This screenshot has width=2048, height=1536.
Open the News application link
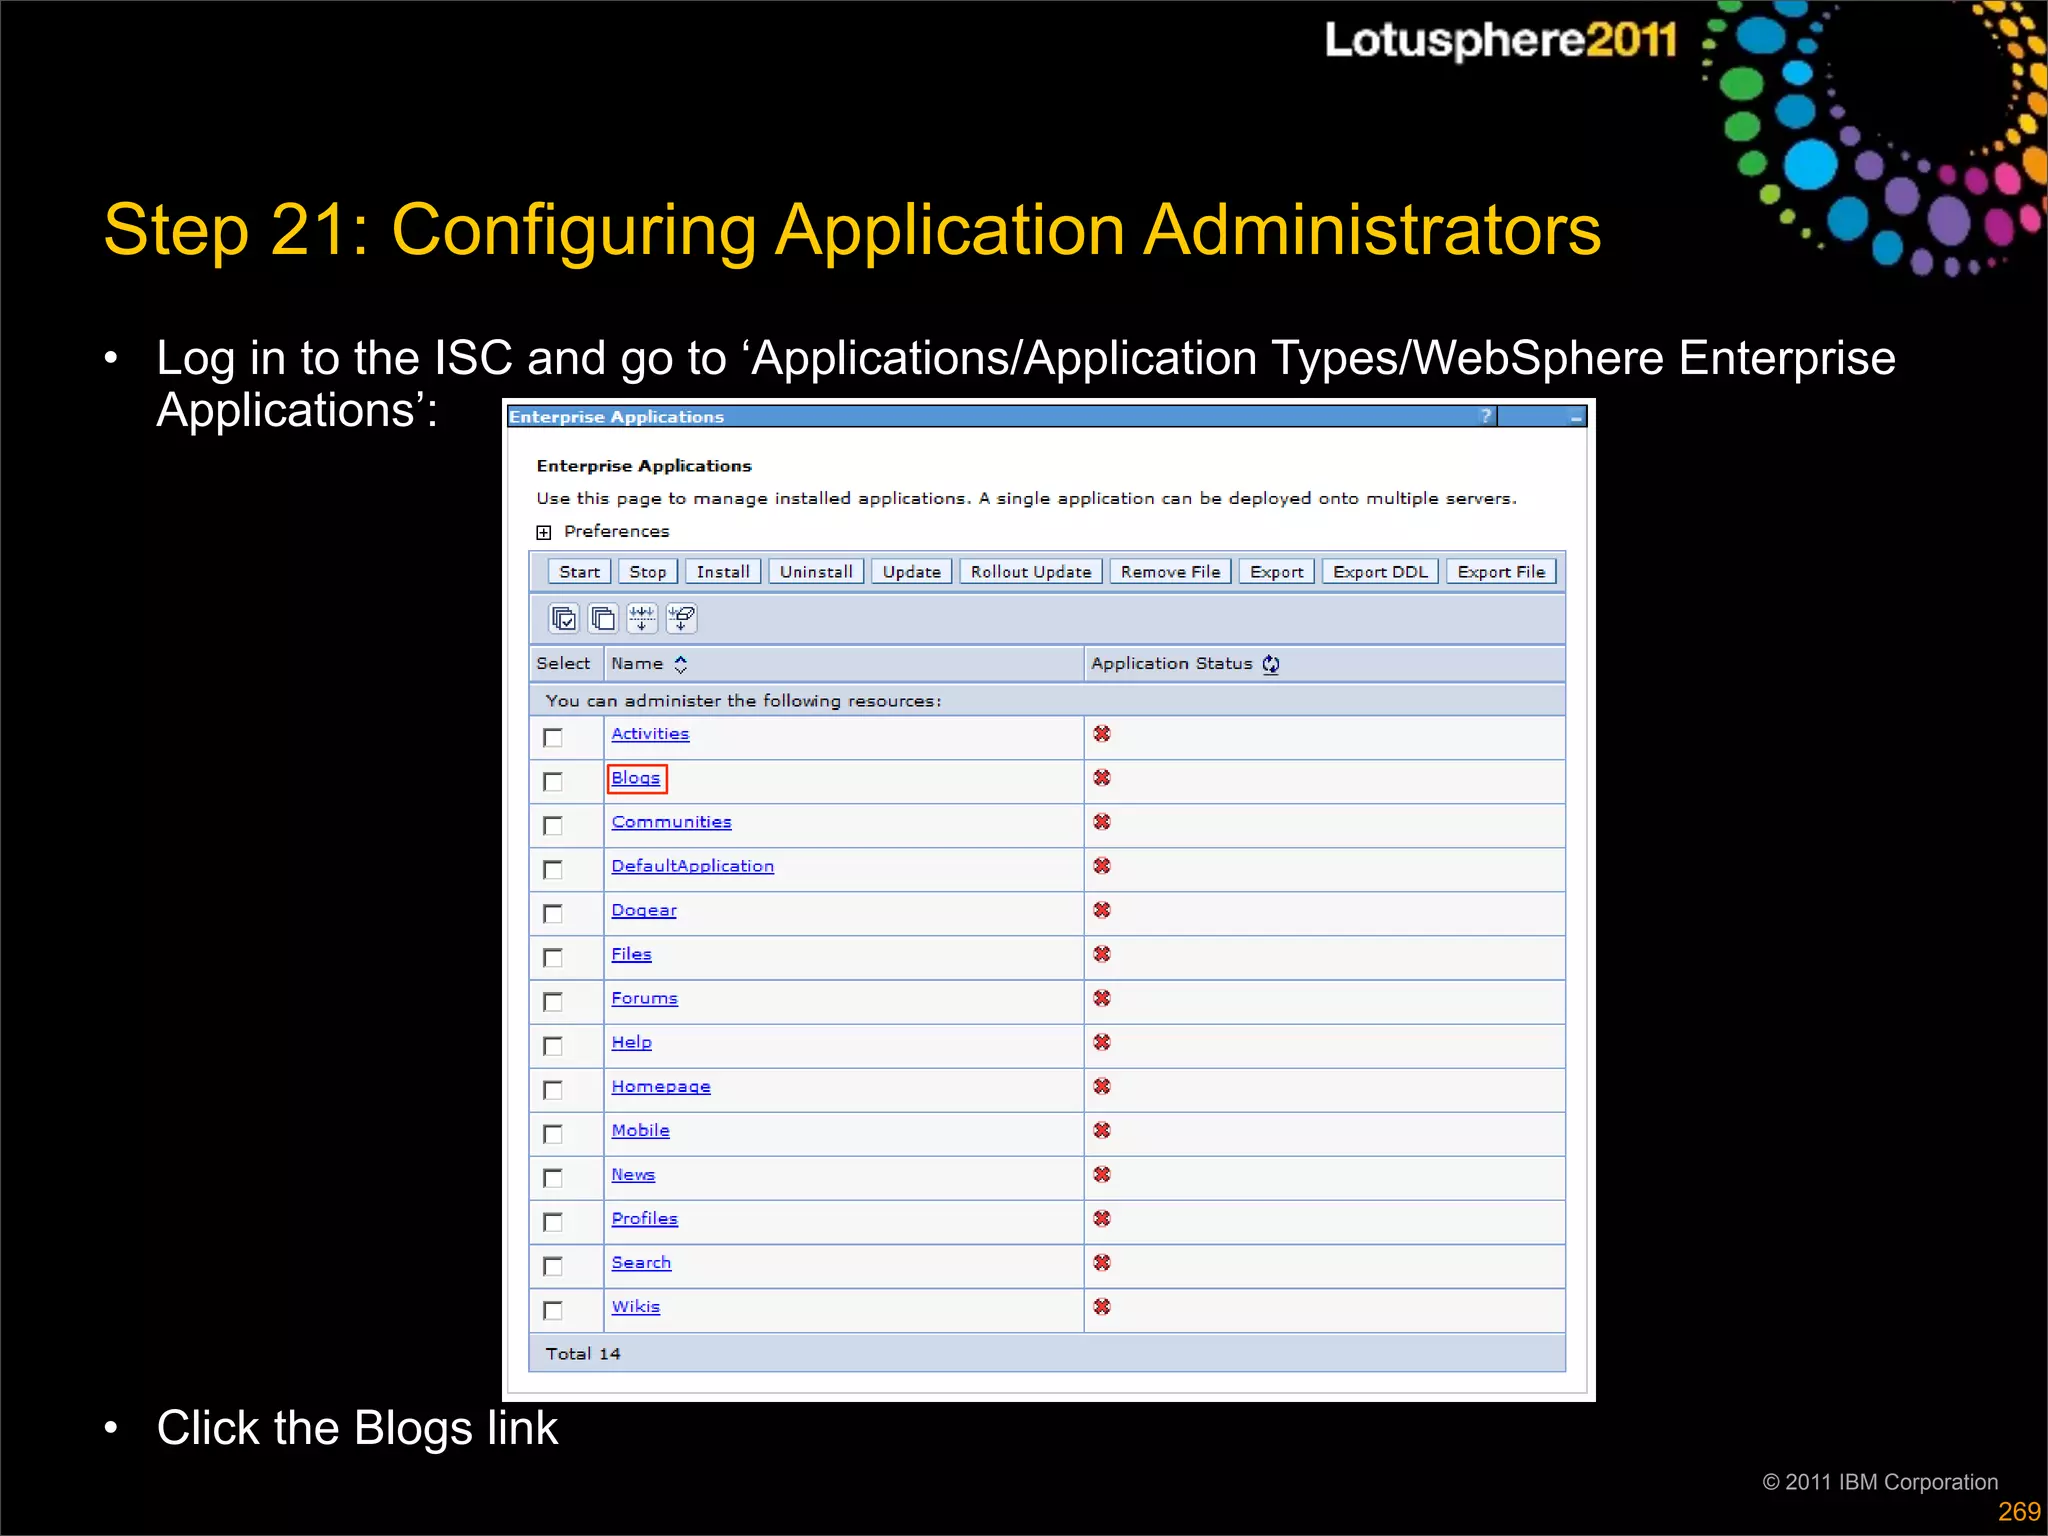click(633, 1174)
